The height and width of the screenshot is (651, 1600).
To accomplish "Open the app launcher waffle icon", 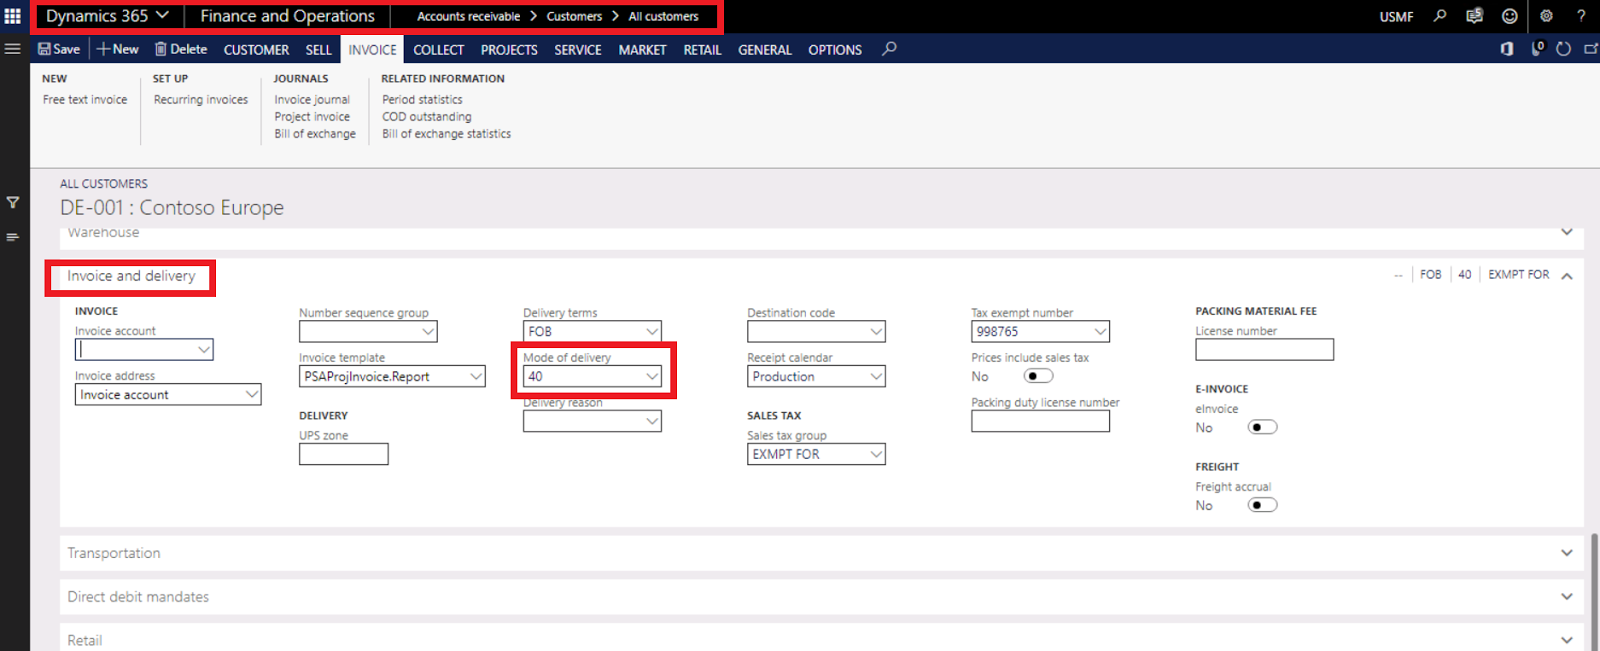I will (13, 16).
